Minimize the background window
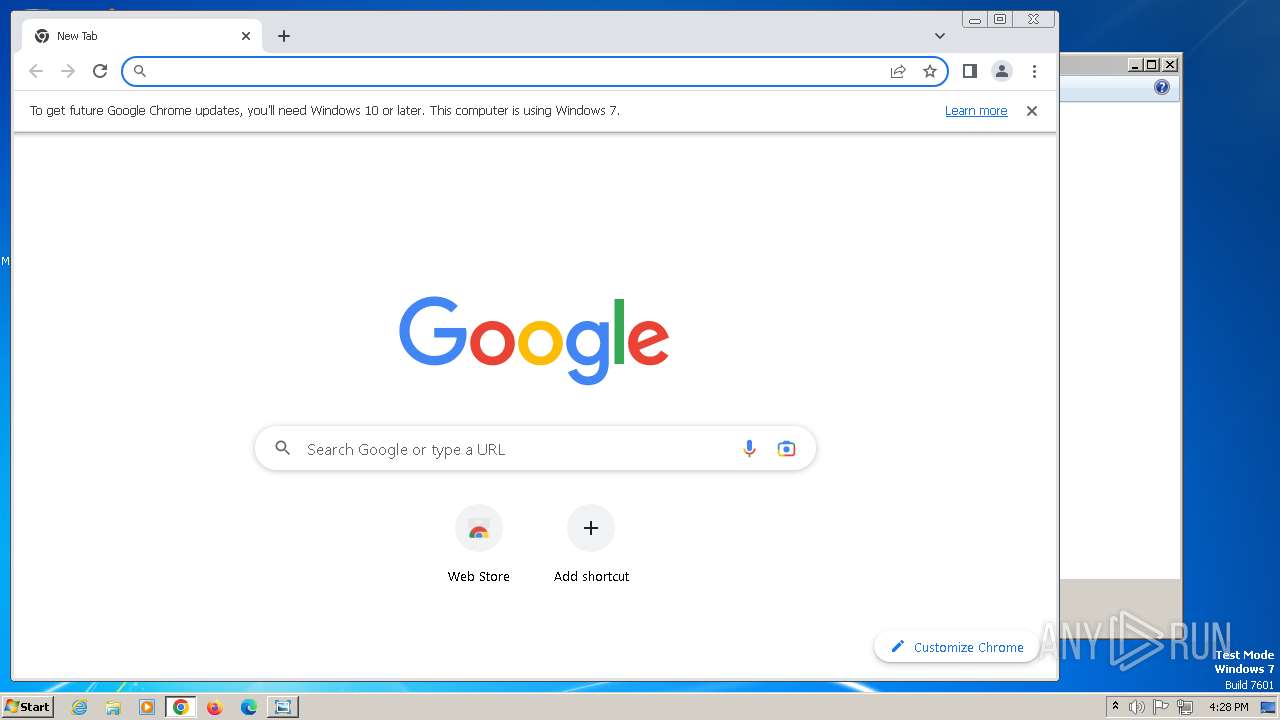The height and width of the screenshot is (720, 1280). pos(1135,65)
